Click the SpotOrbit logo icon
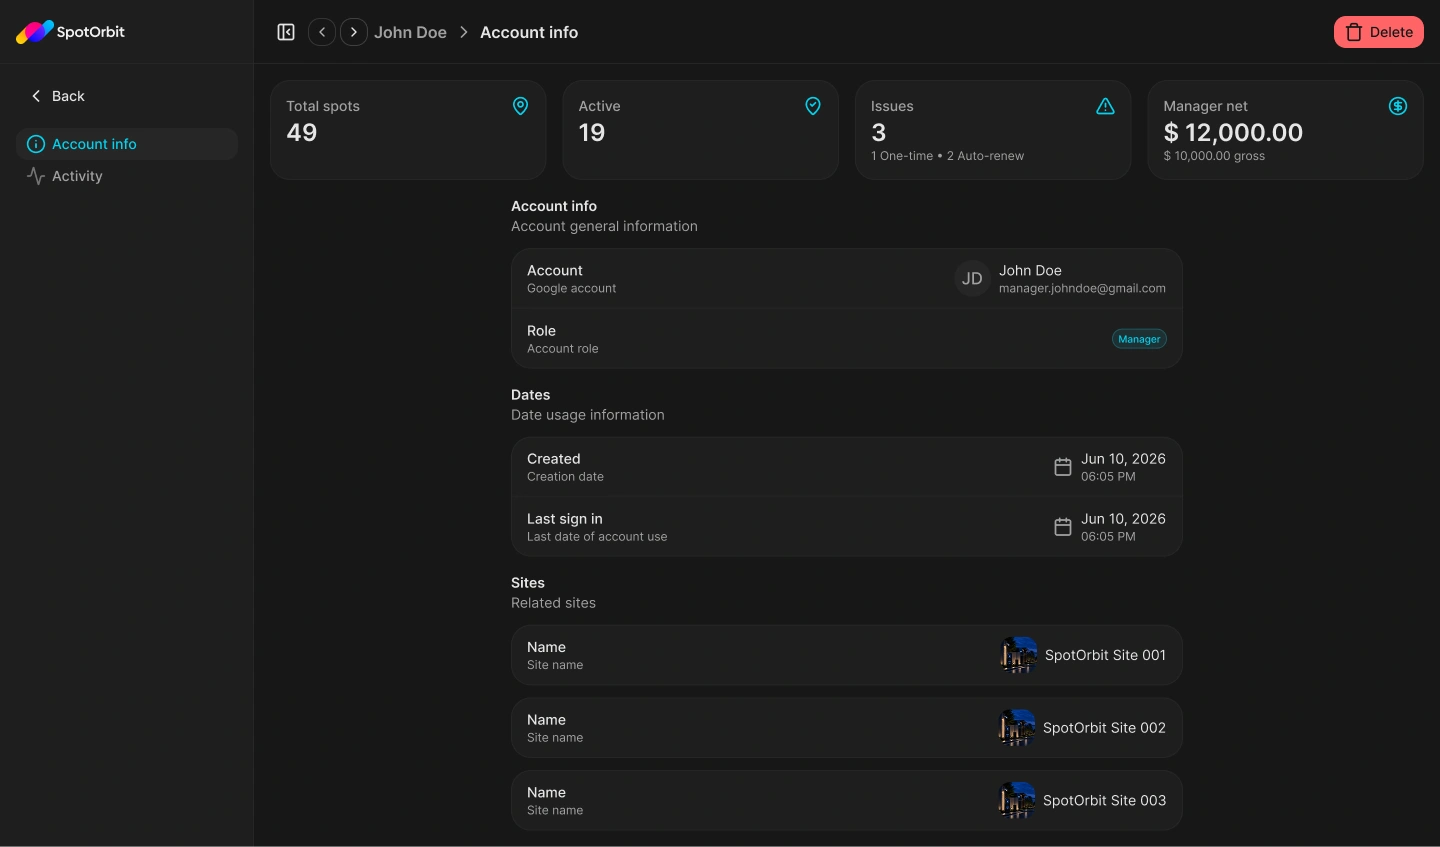Screen dimensions: 1440x847 pyautogui.click(x=35, y=32)
